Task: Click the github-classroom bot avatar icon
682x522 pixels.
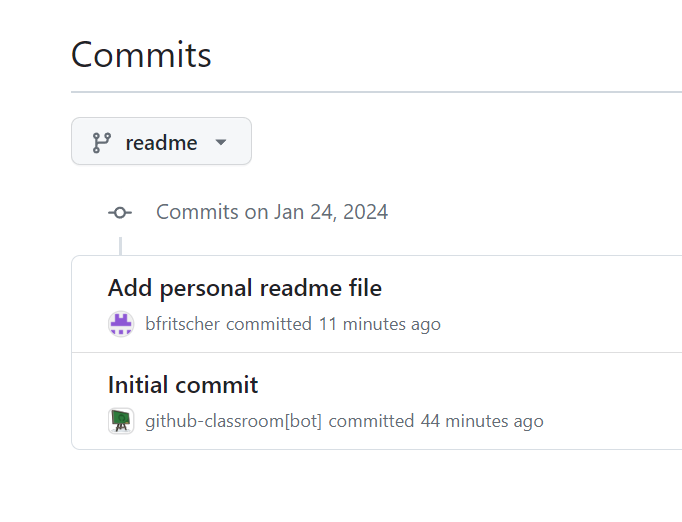Action: tap(121, 421)
